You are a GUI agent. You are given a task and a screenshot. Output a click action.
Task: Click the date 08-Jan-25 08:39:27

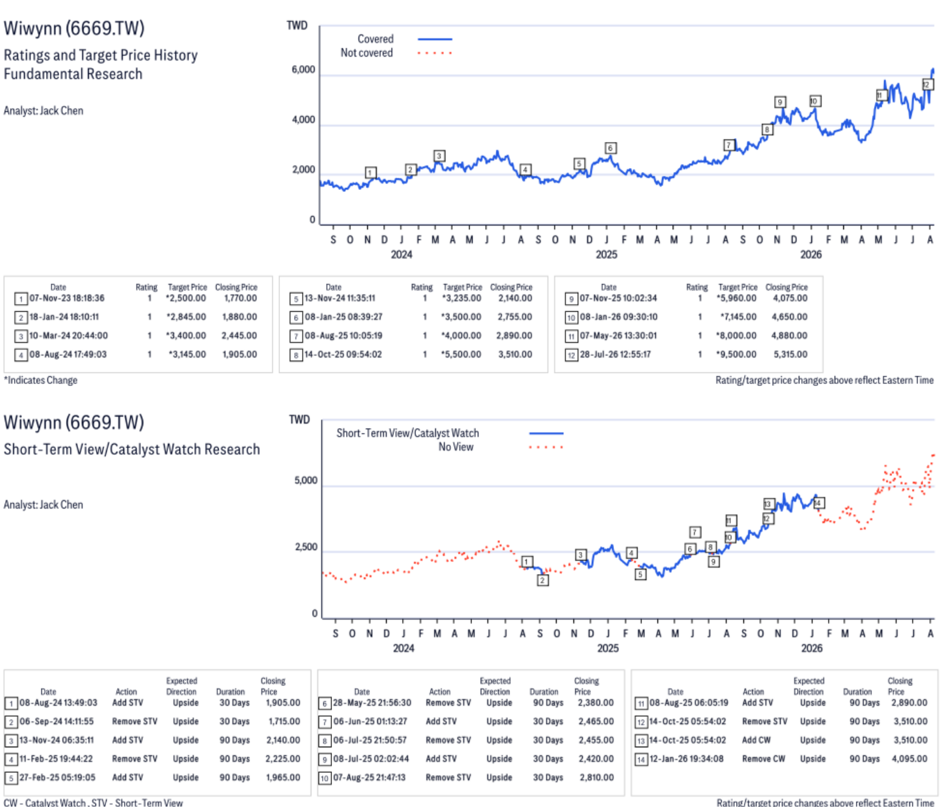[344, 317]
